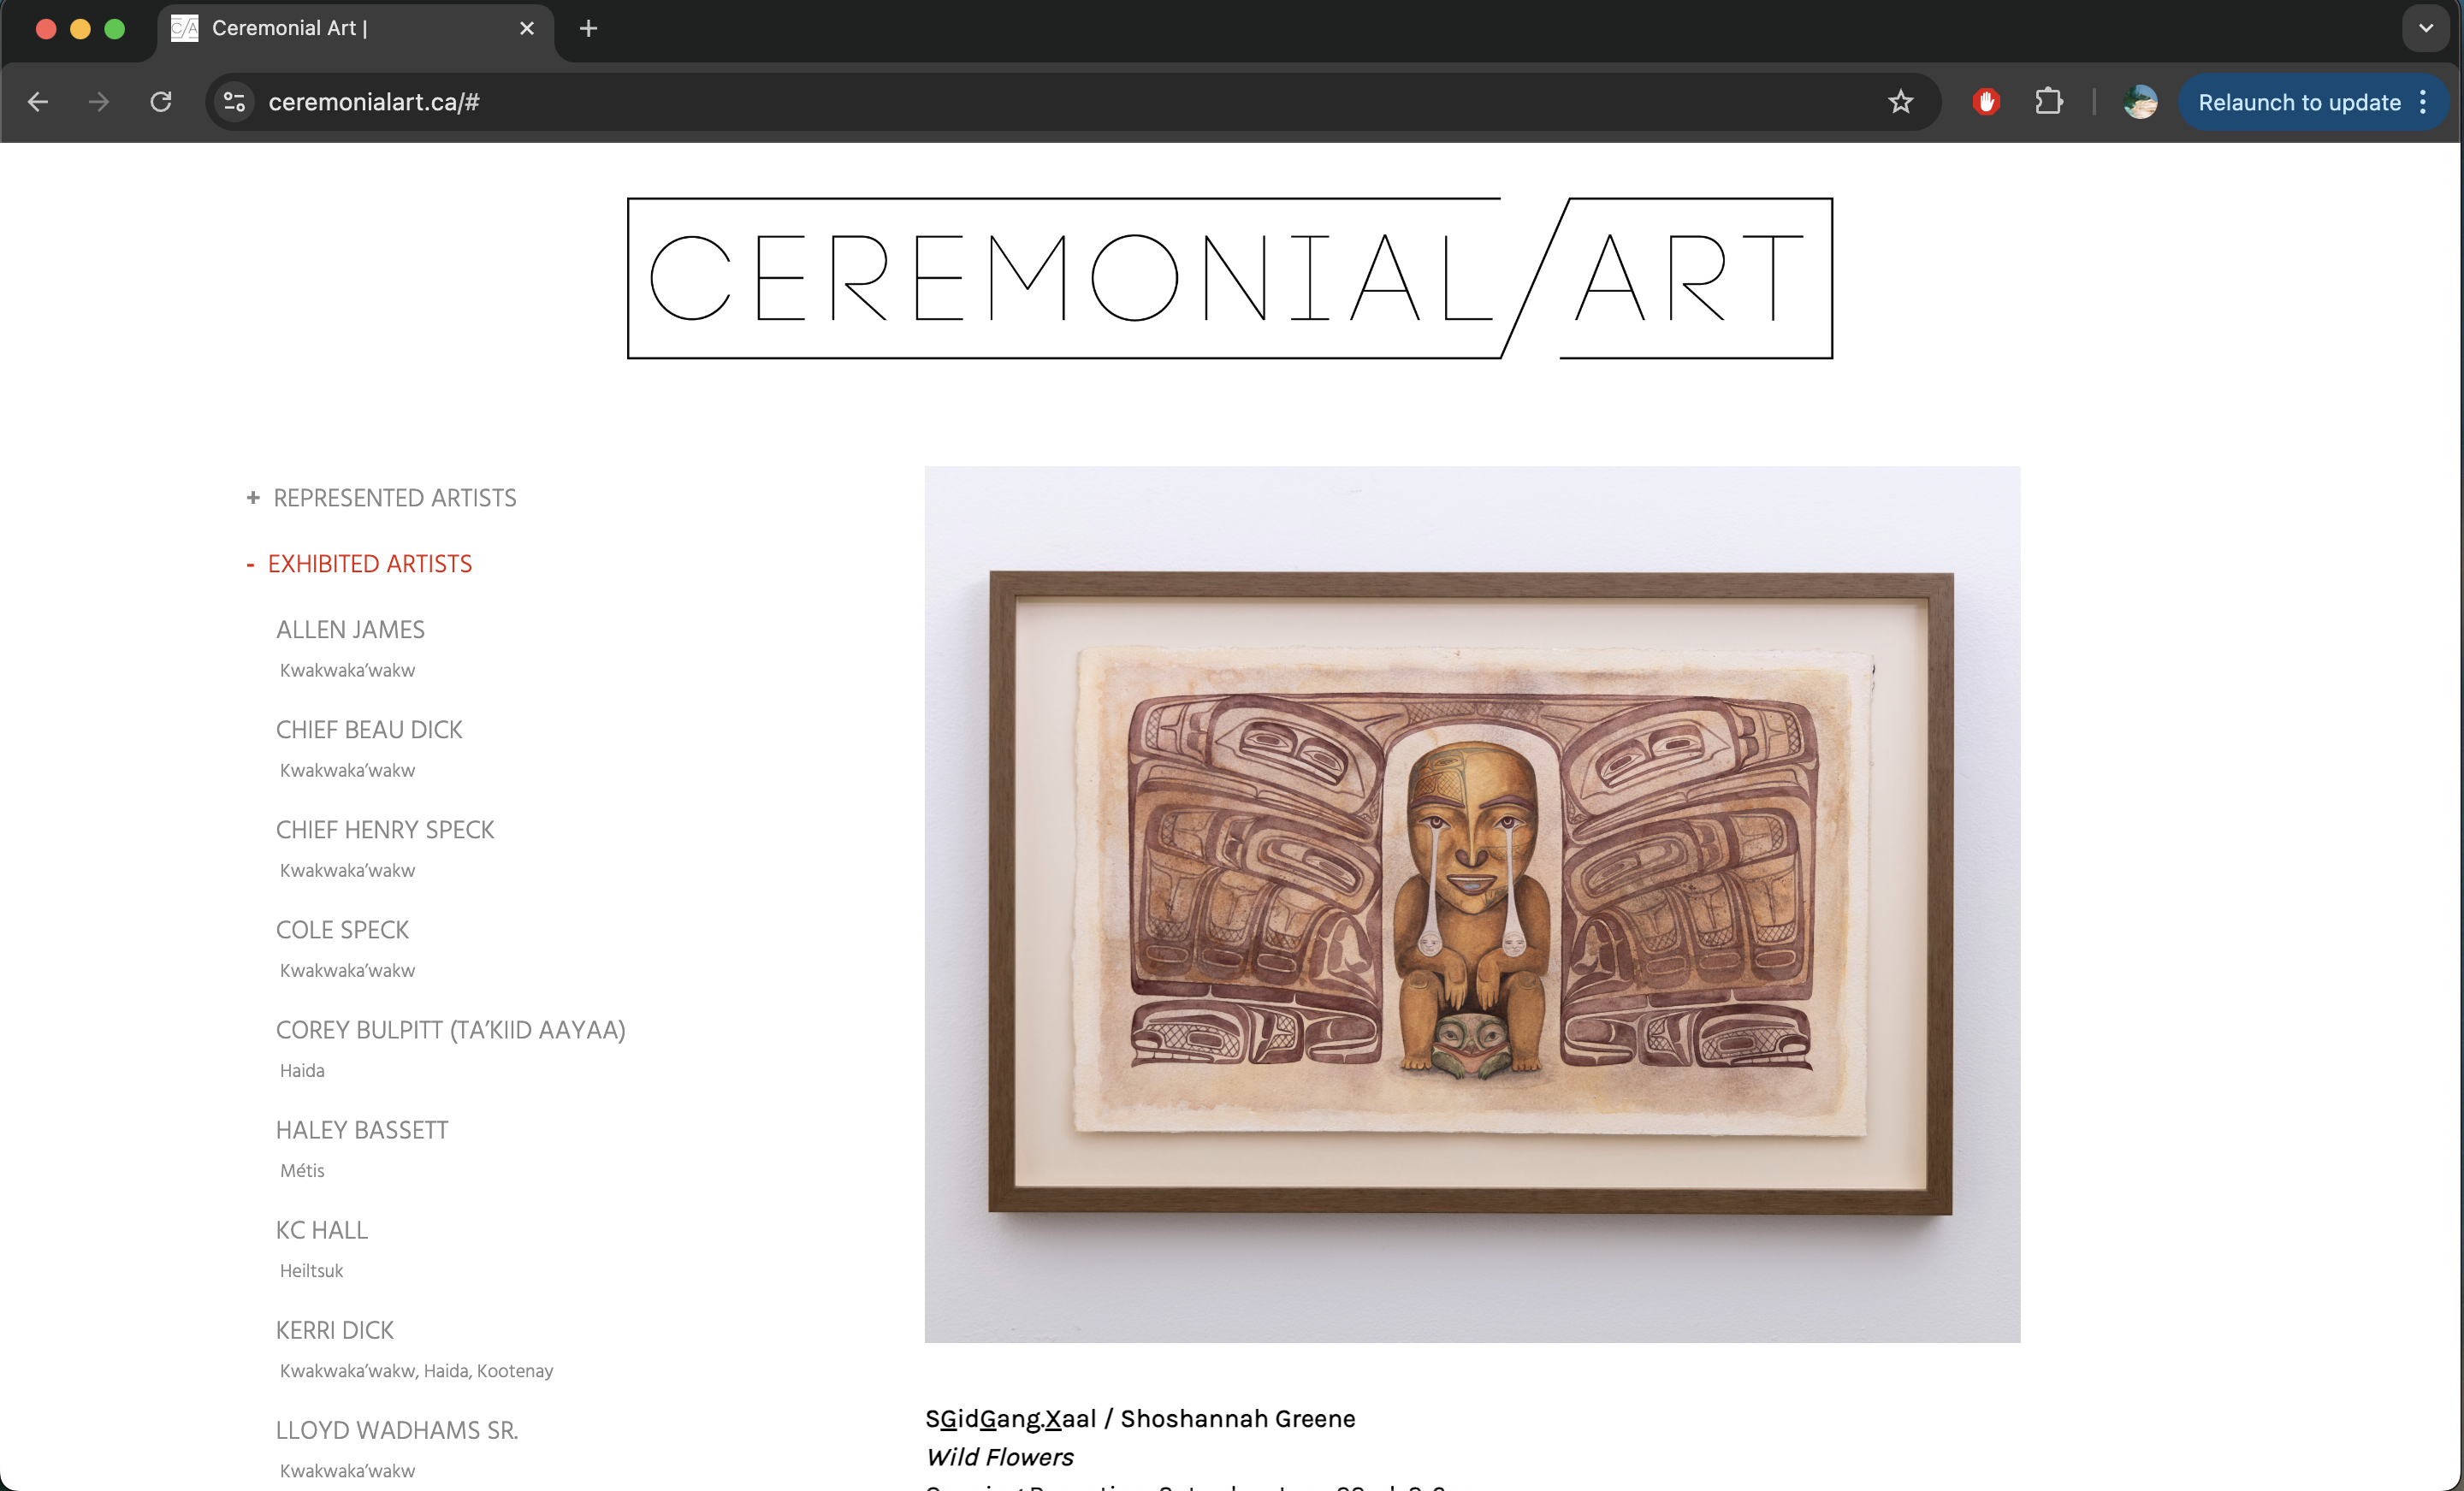
Task: Open a new browser tab
Action: coord(588,29)
